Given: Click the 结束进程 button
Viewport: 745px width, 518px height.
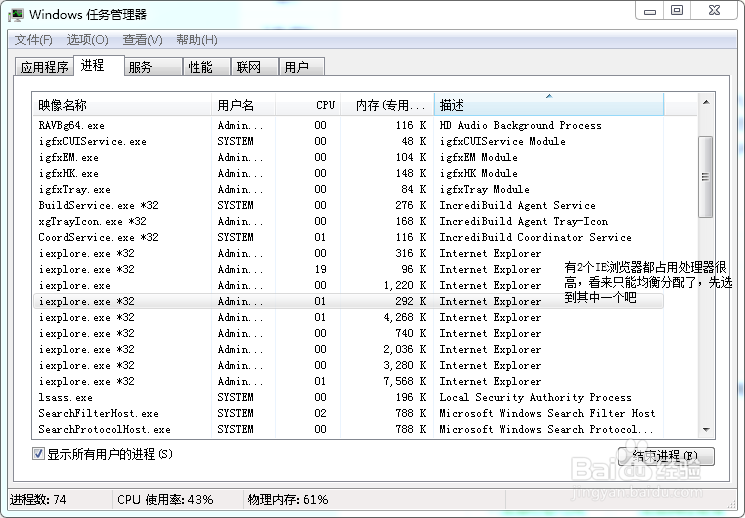Looking at the screenshot, I should click(666, 456).
